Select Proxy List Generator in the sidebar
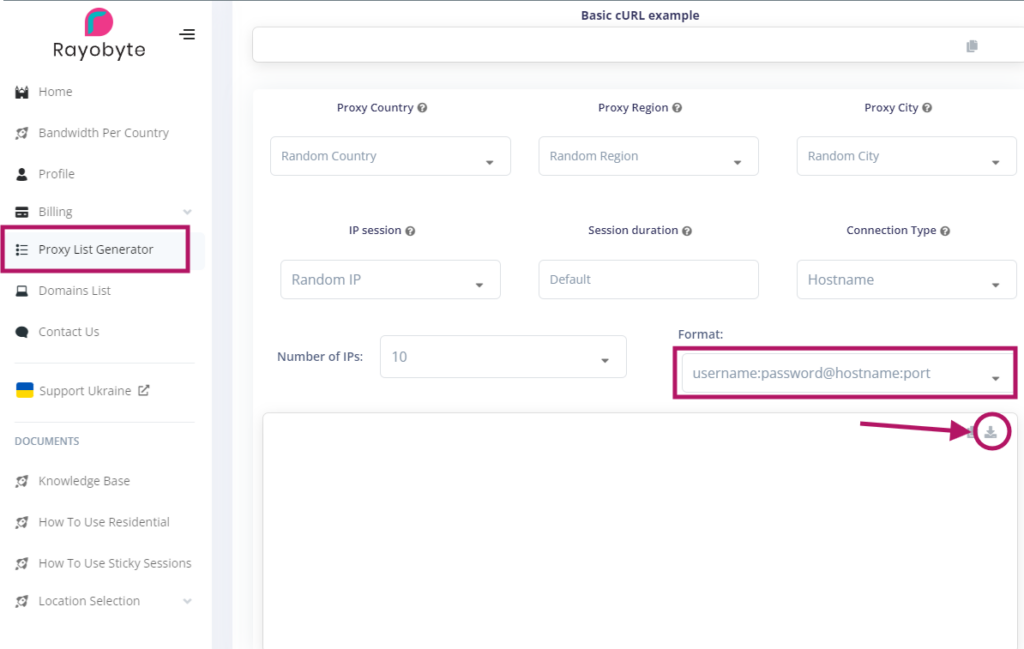 click(96, 250)
